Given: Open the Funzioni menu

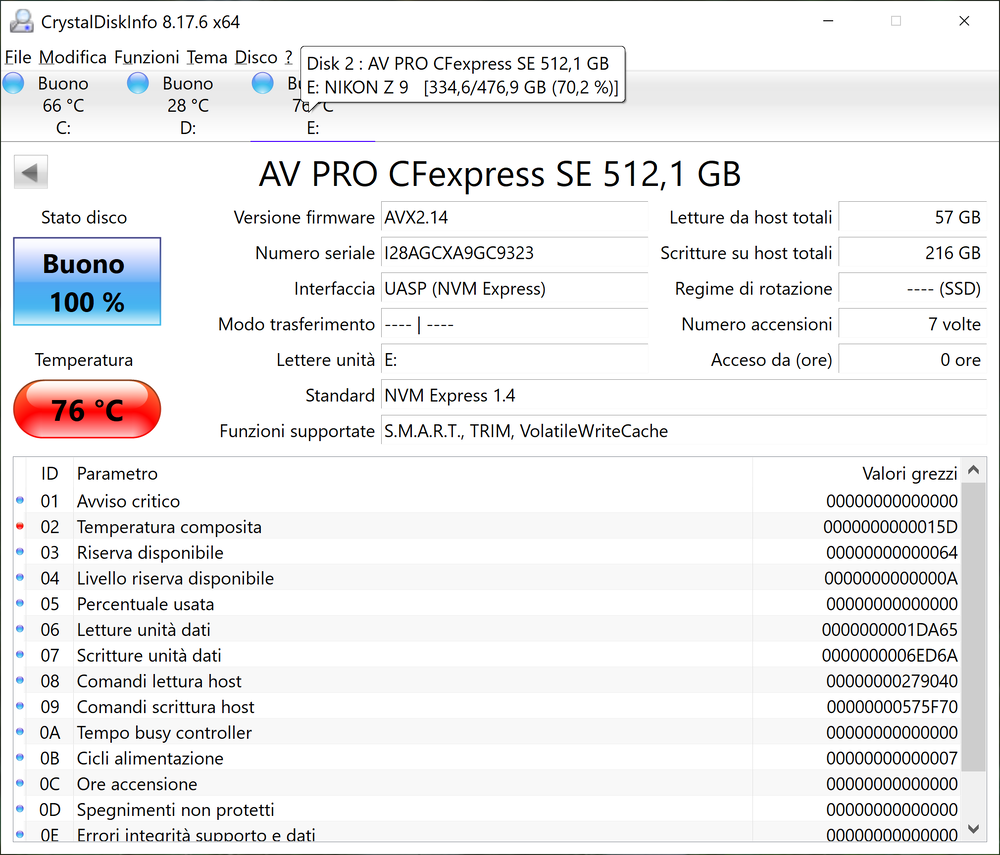Looking at the screenshot, I should coord(147,57).
